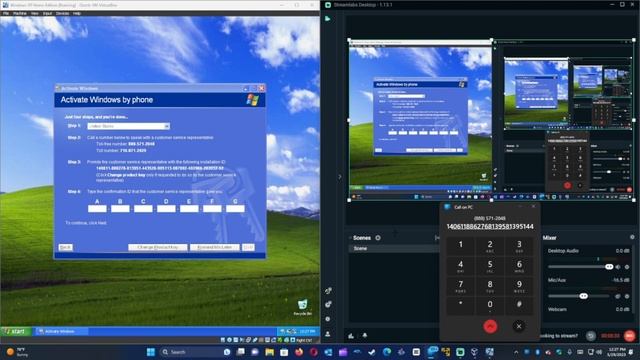Open the weather widget in the taskbar
640x360 pixels.
pyautogui.click(x=16, y=352)
